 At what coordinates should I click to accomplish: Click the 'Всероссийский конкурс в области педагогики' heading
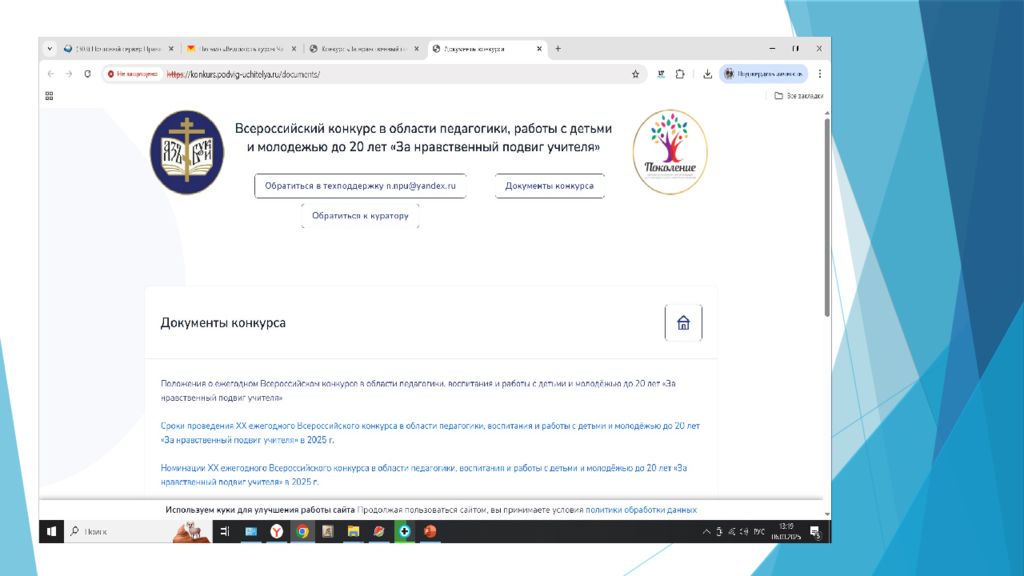click(423, 138)
